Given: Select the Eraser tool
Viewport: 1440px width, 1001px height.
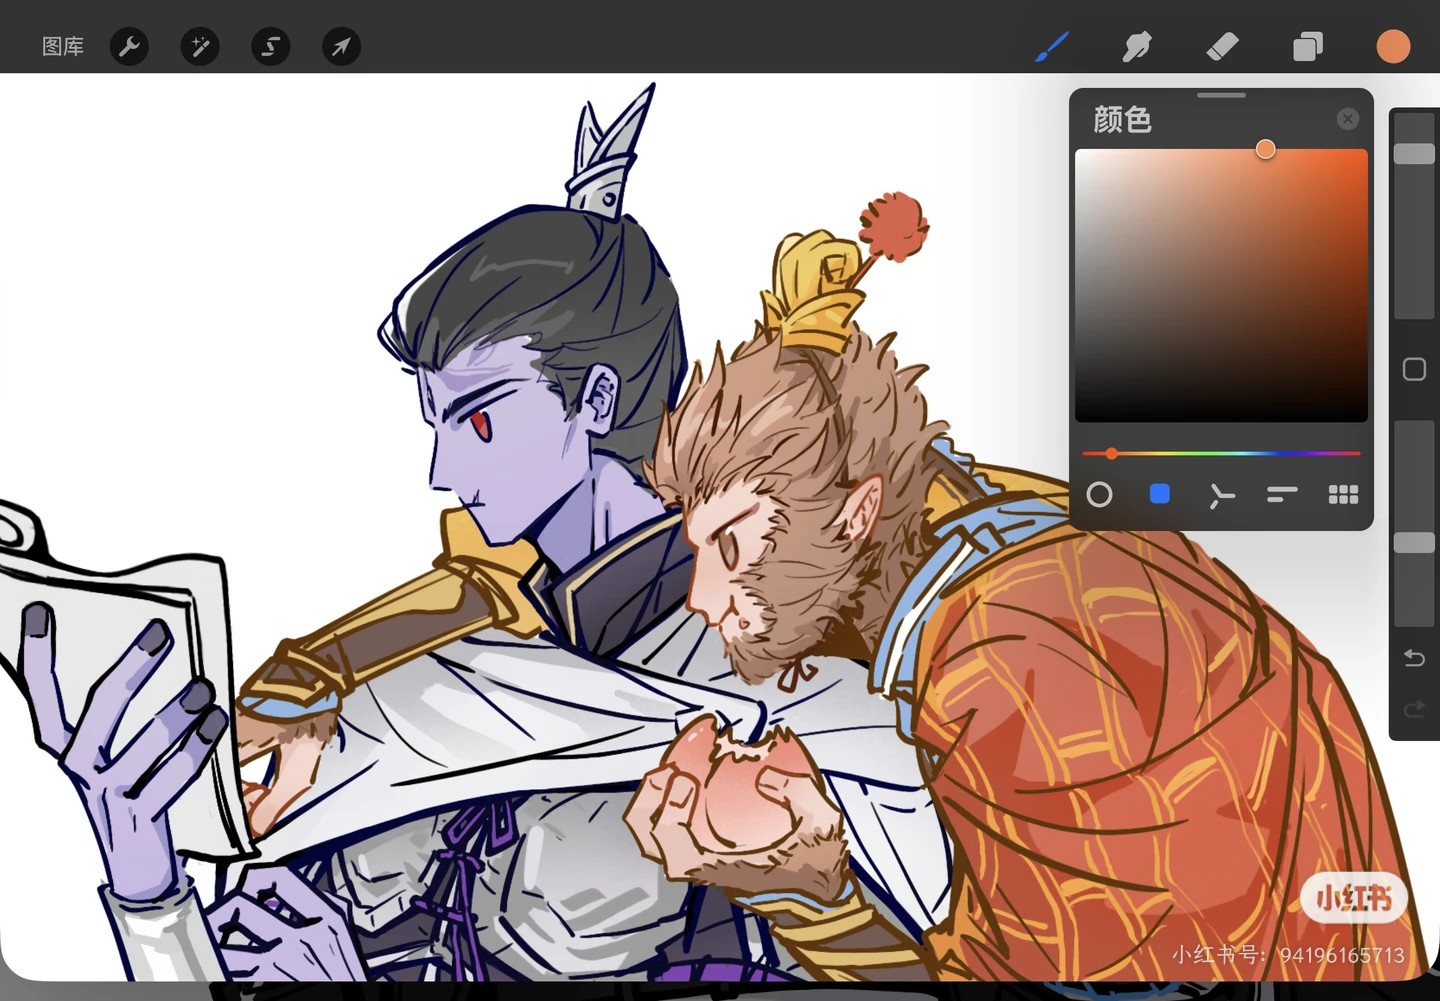Looking at the screenshot, I should [x=1222, y=46].
